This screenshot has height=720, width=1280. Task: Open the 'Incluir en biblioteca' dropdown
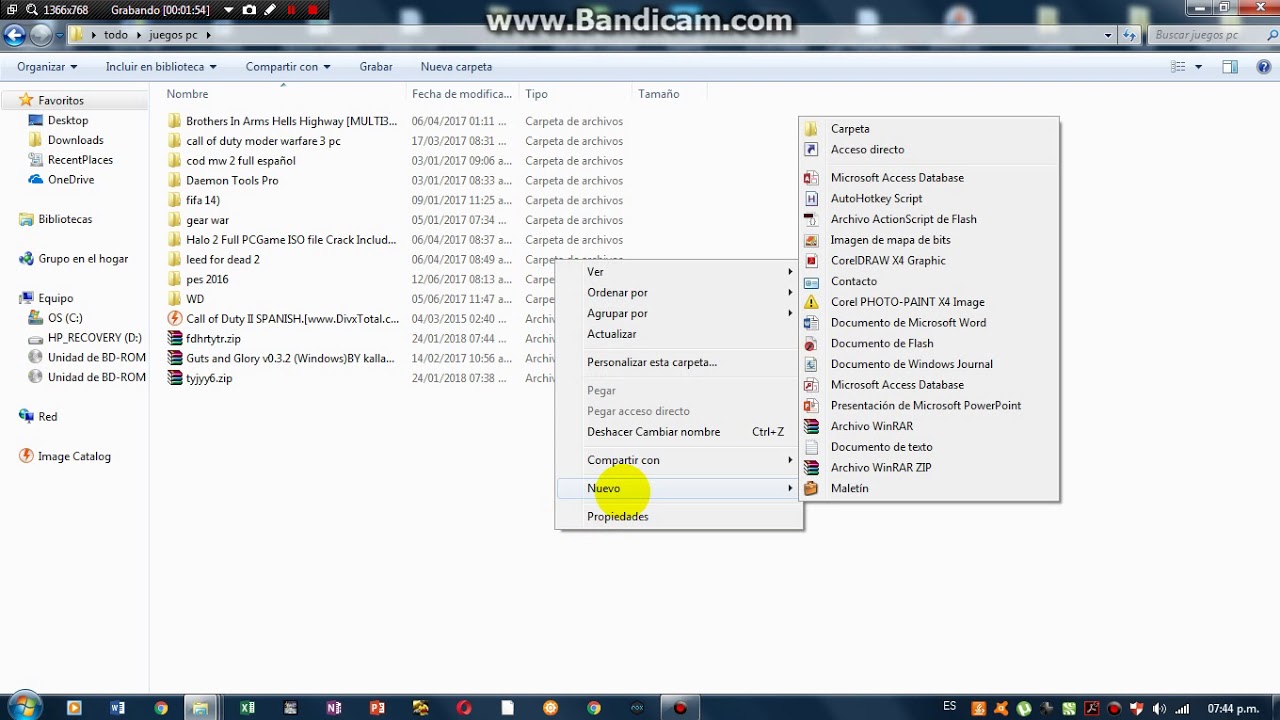pos(161,67)
